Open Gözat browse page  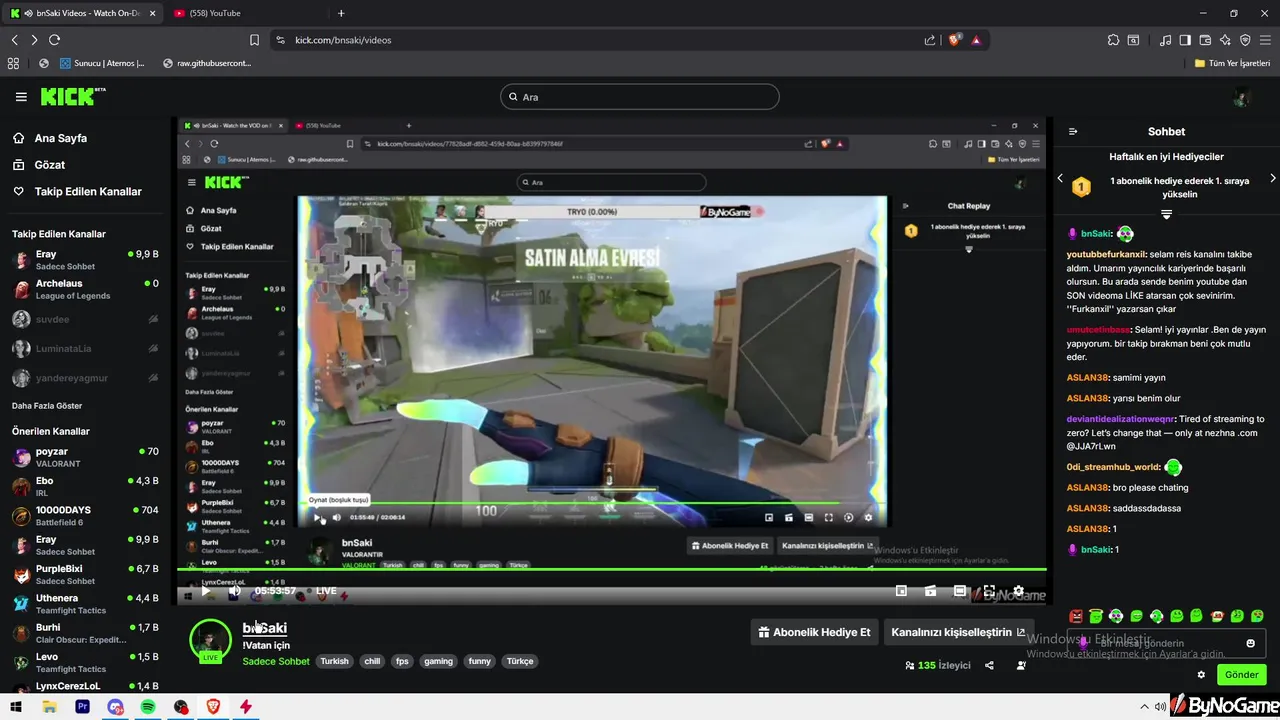39,164
